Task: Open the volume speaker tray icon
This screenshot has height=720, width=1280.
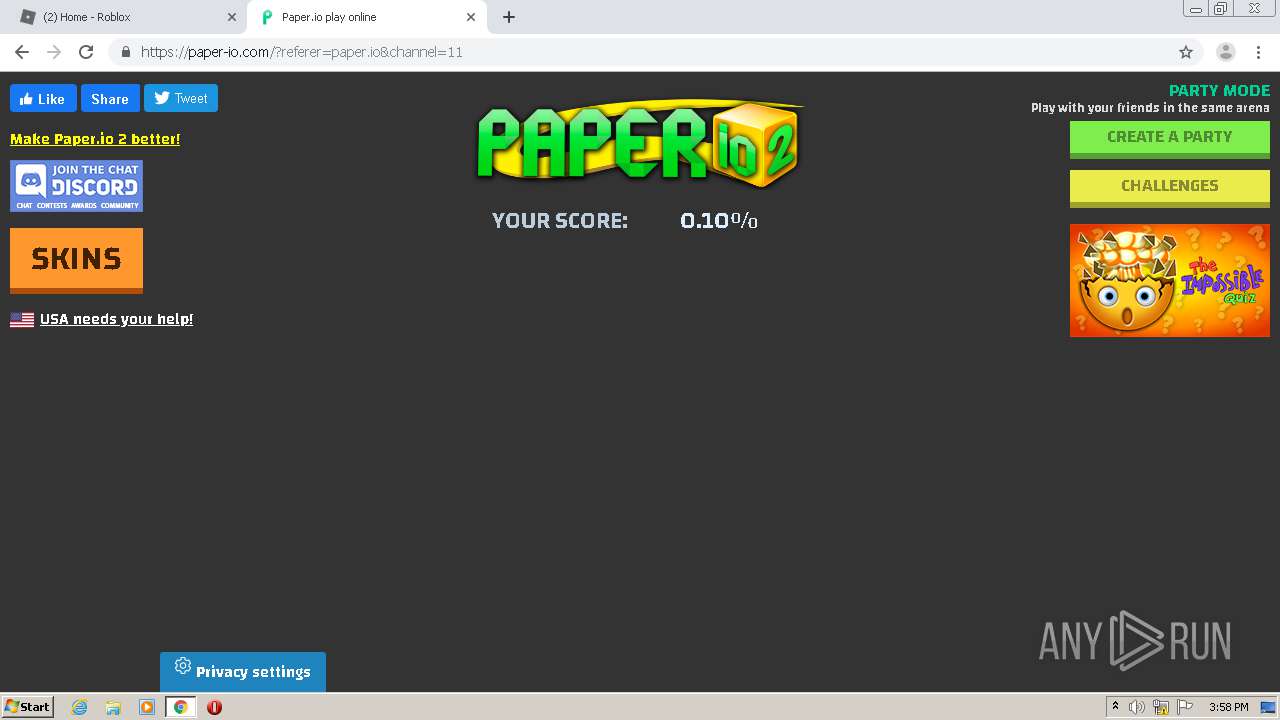Action: tap(1137, 707)
